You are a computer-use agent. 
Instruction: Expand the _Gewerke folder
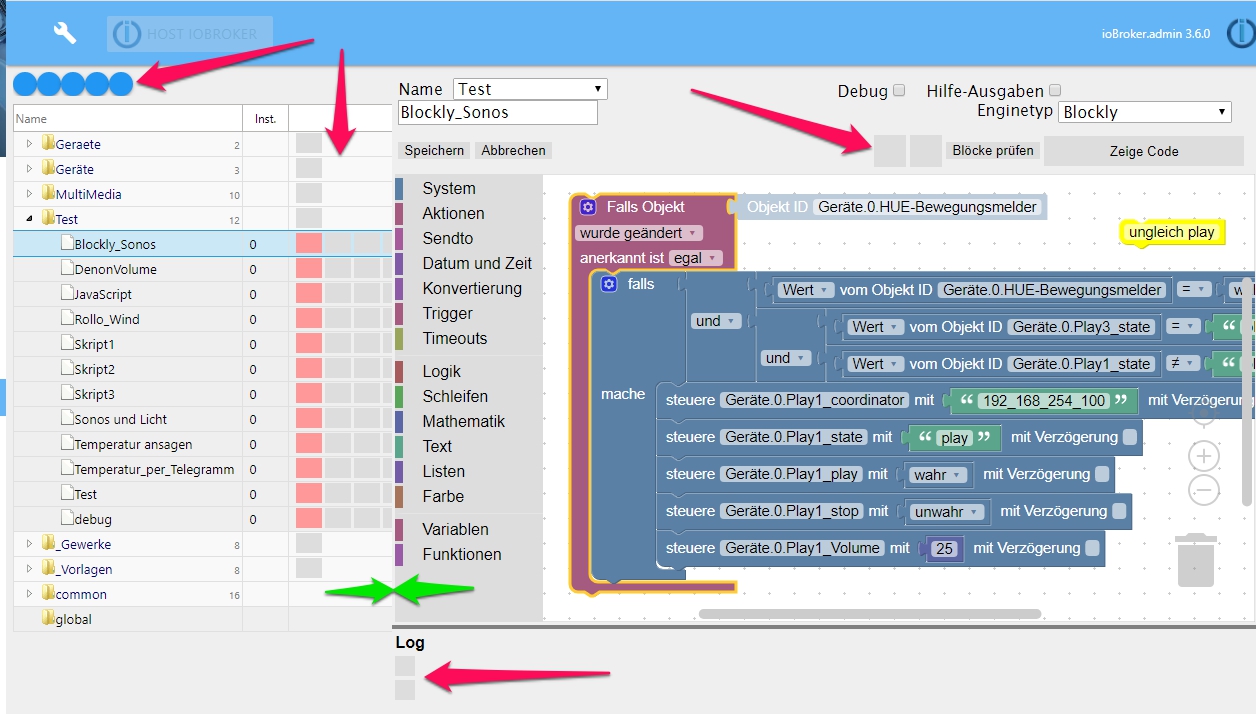30,544
